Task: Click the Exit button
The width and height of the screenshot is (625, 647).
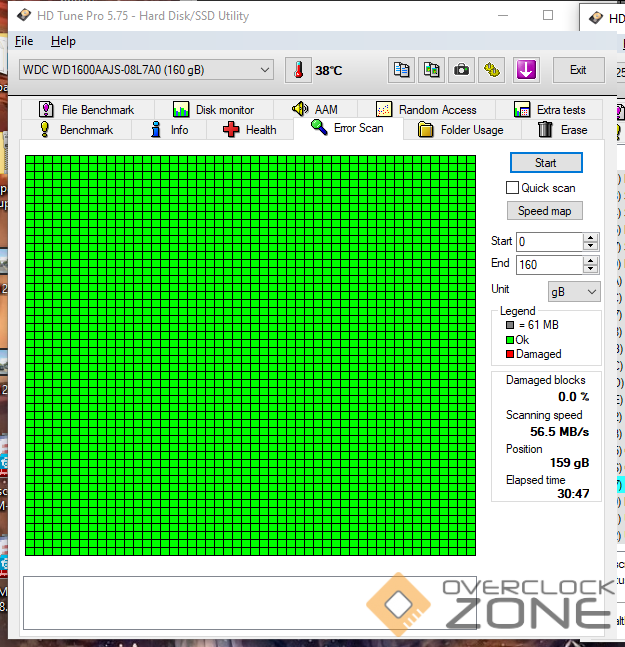Action: point(578,70)
